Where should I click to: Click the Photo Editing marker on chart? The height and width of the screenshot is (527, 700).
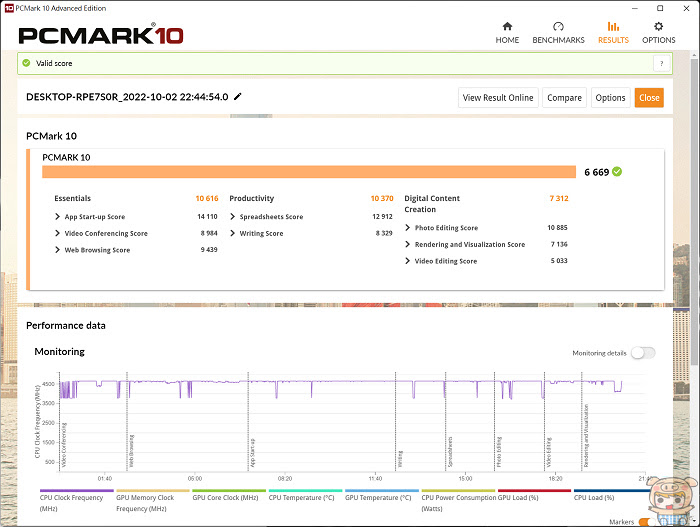pos(499,452)
